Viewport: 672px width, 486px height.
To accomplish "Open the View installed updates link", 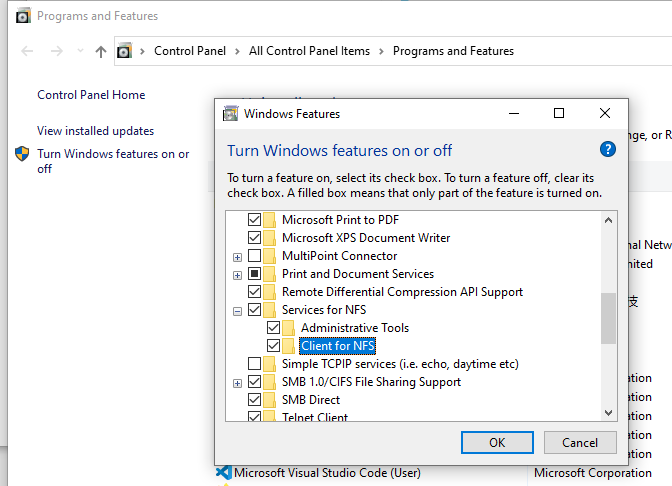I will click(95, 131).
